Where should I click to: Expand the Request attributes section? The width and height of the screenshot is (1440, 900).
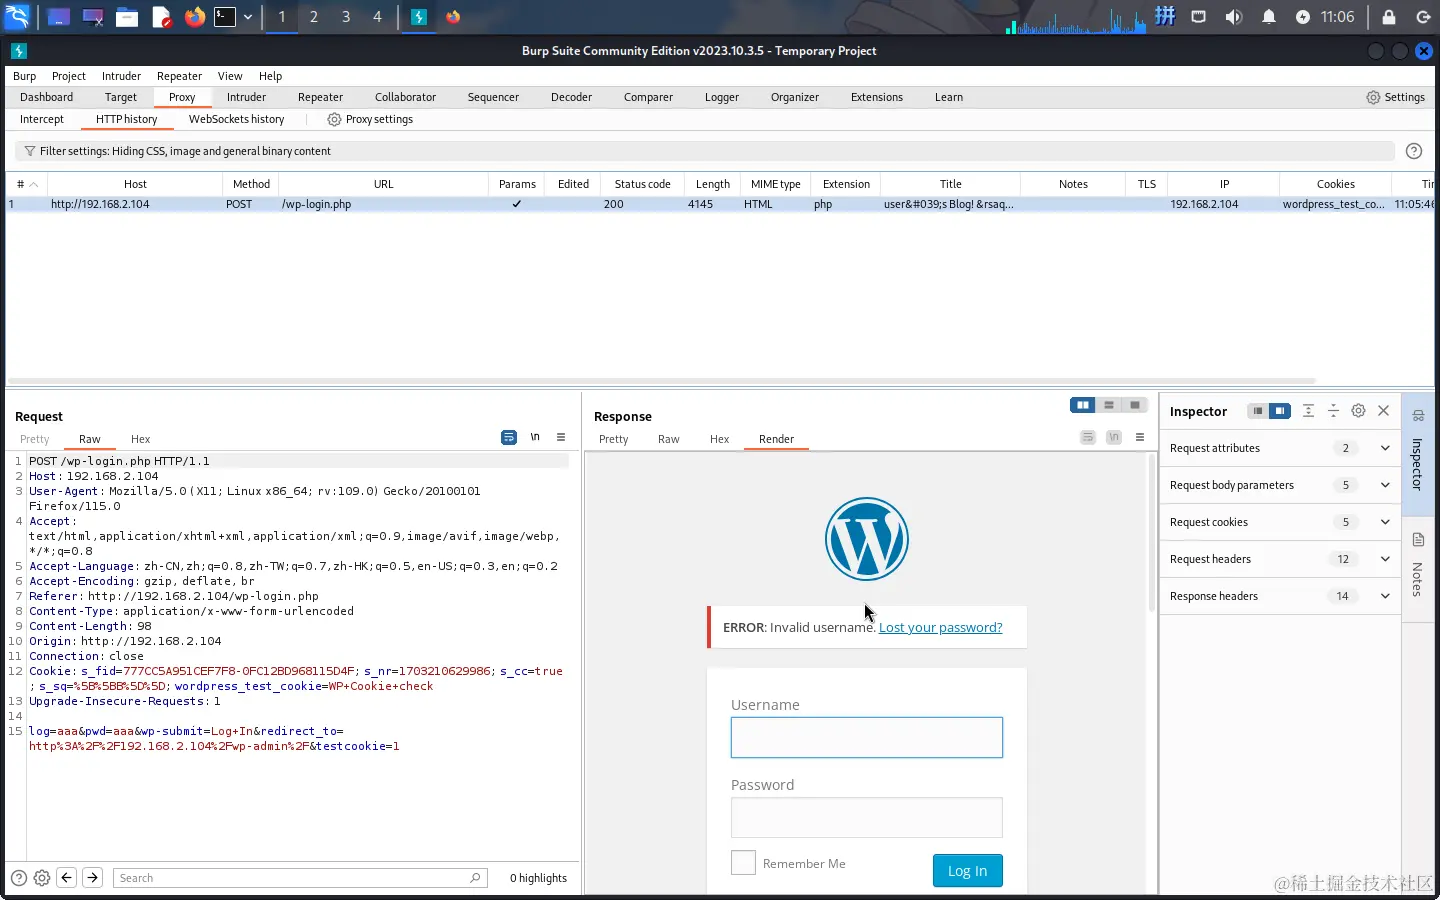[1280, 448]
